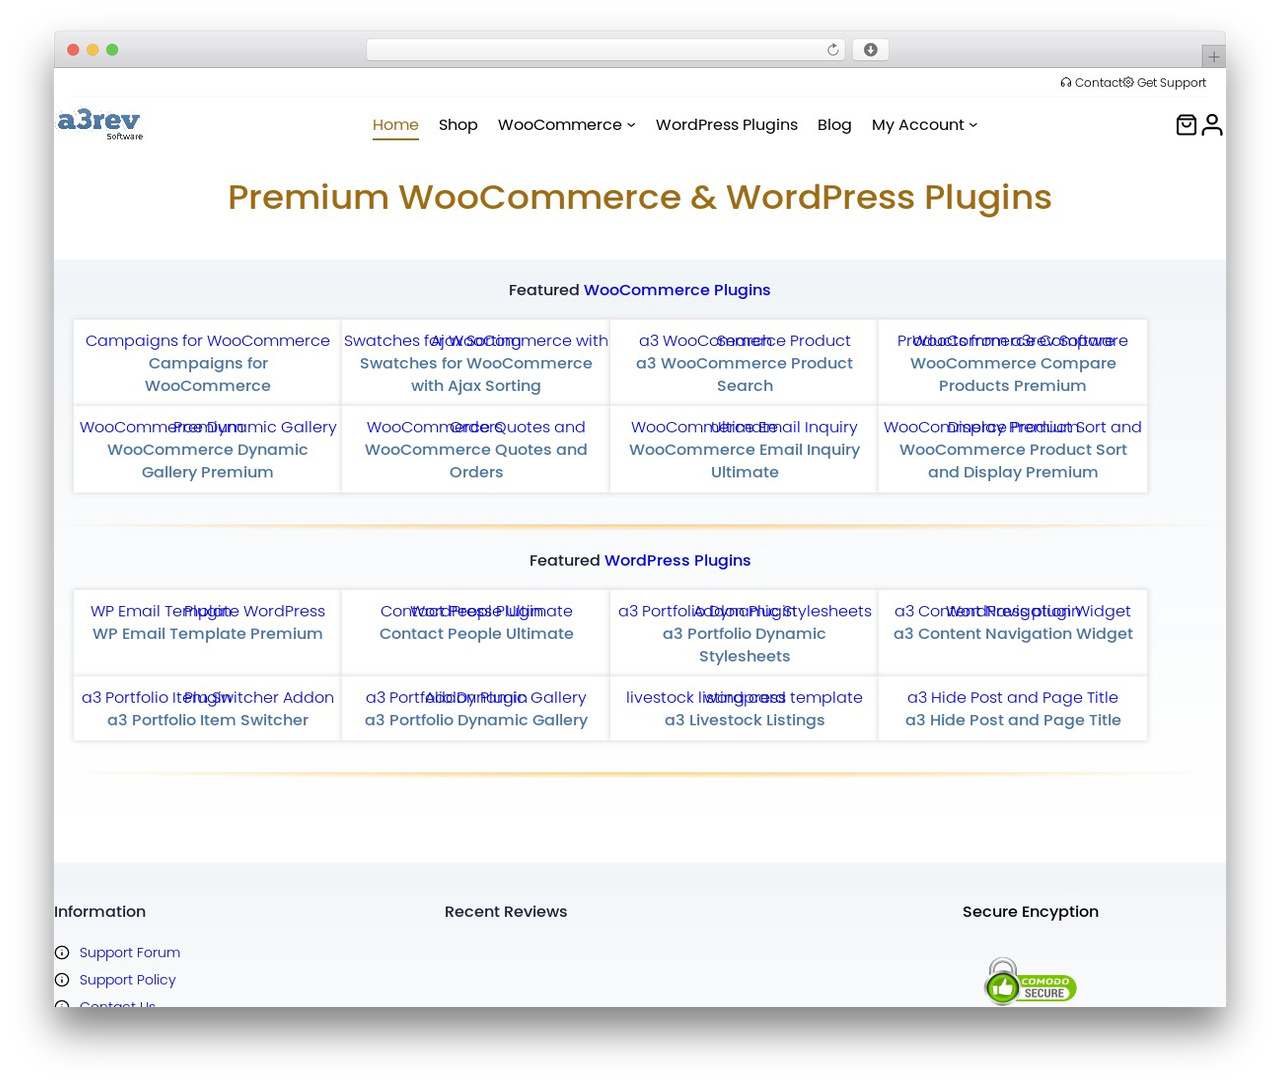1280x1084 pixels.
Task: Open the a3 Livestock Listings card
Action: pyautogui.click(x=744, y=709)
